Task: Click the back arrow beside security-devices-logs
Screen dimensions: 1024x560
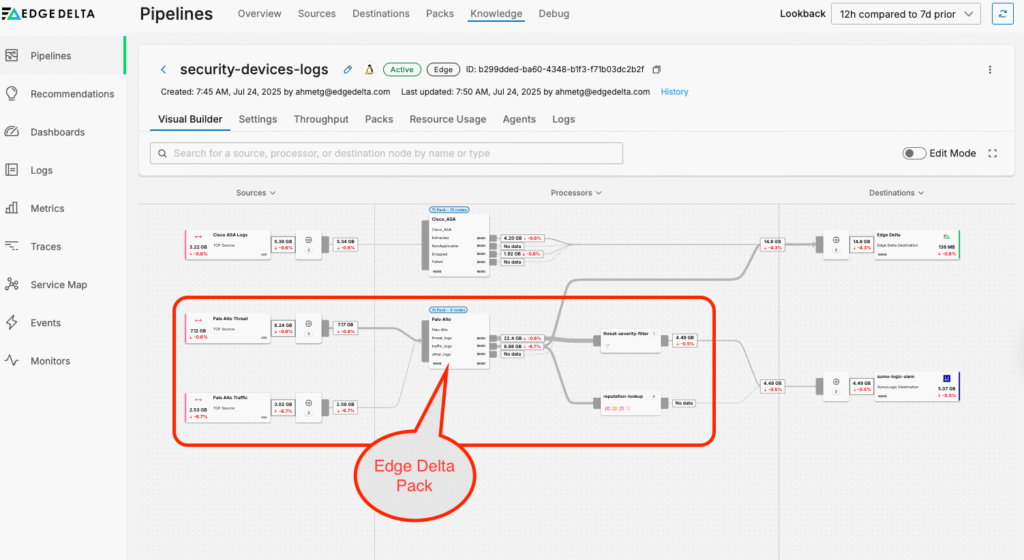Action: (x=164, y=70)
